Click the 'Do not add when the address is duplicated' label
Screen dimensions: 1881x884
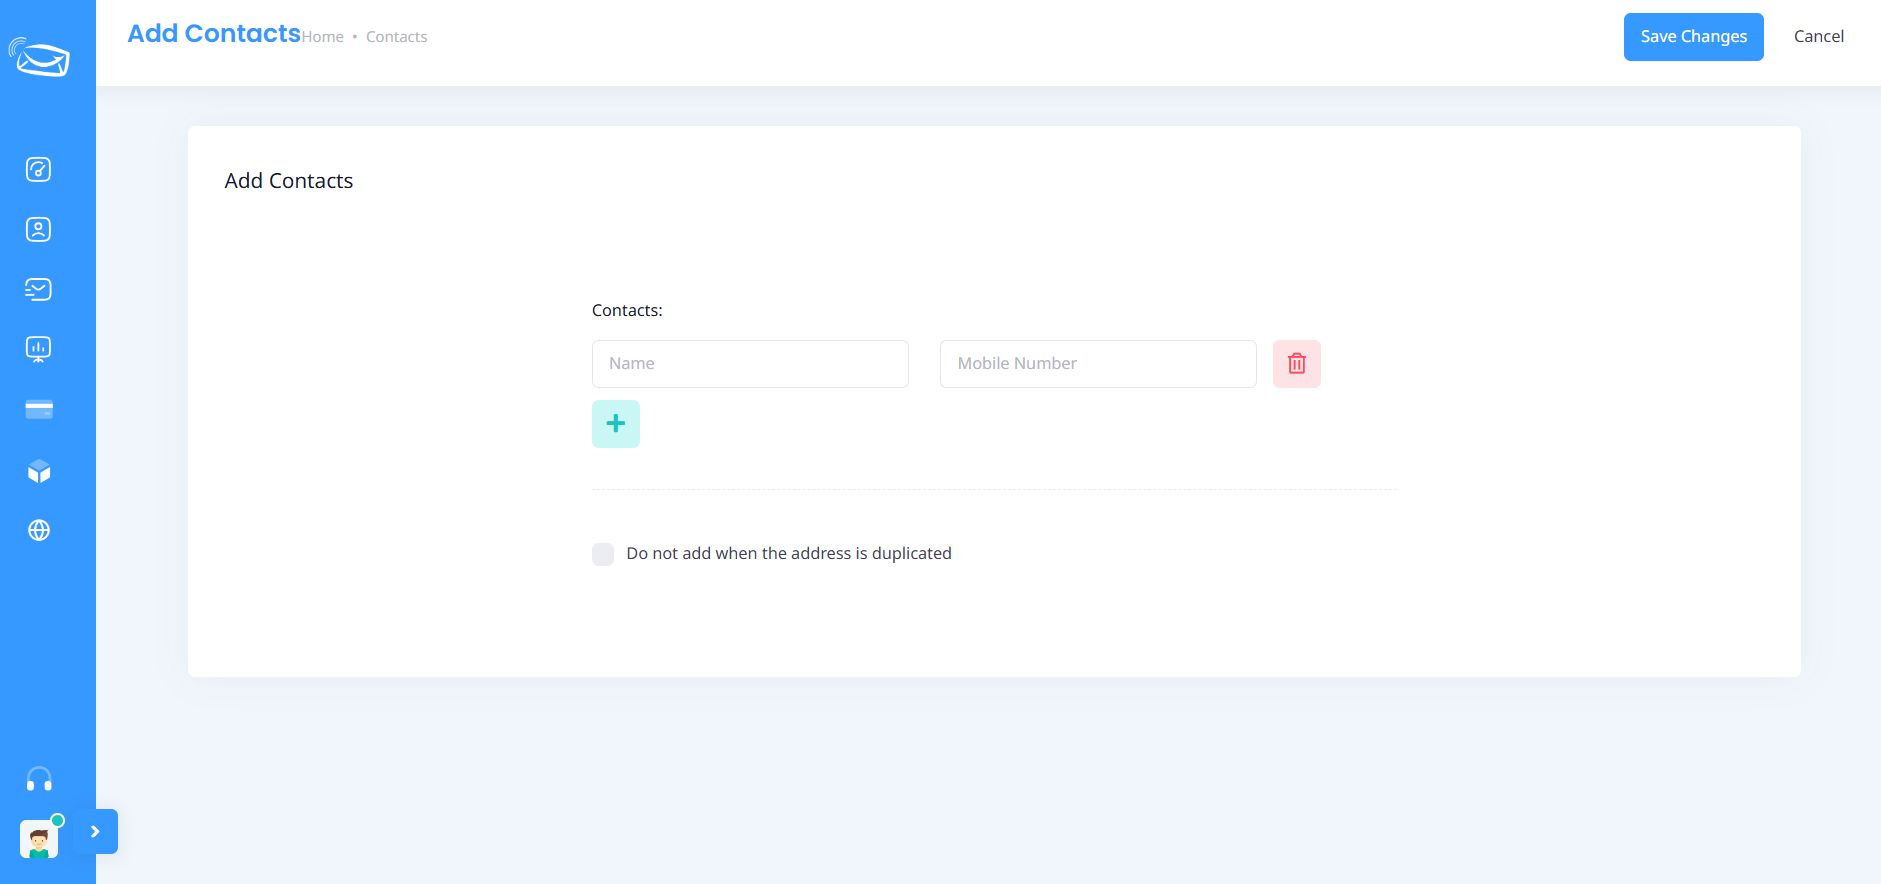click(789, 553)
